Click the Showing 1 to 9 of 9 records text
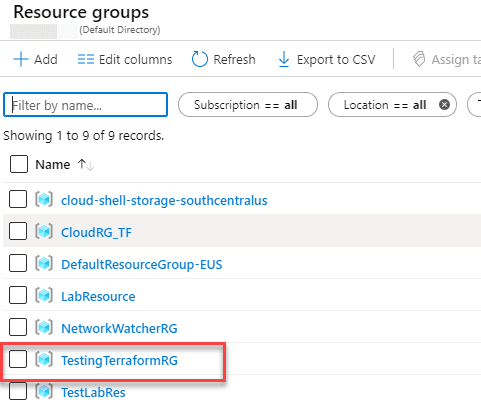 tap(84, 136)
